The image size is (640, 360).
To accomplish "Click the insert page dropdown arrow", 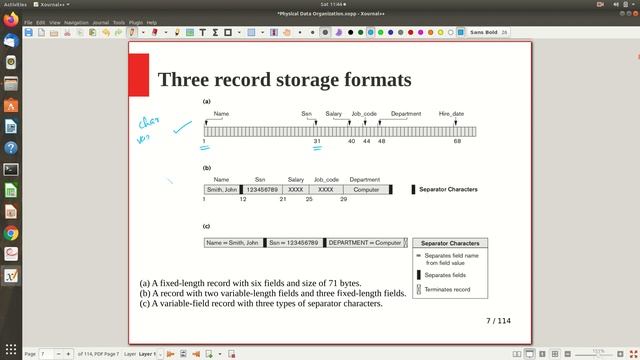I will point(220,354).
